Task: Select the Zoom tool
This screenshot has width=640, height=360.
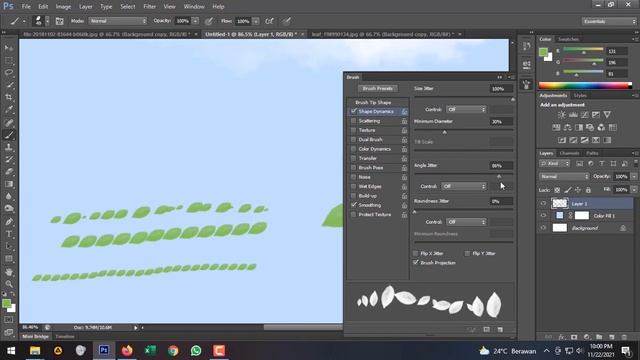Action: coord(9,284)
